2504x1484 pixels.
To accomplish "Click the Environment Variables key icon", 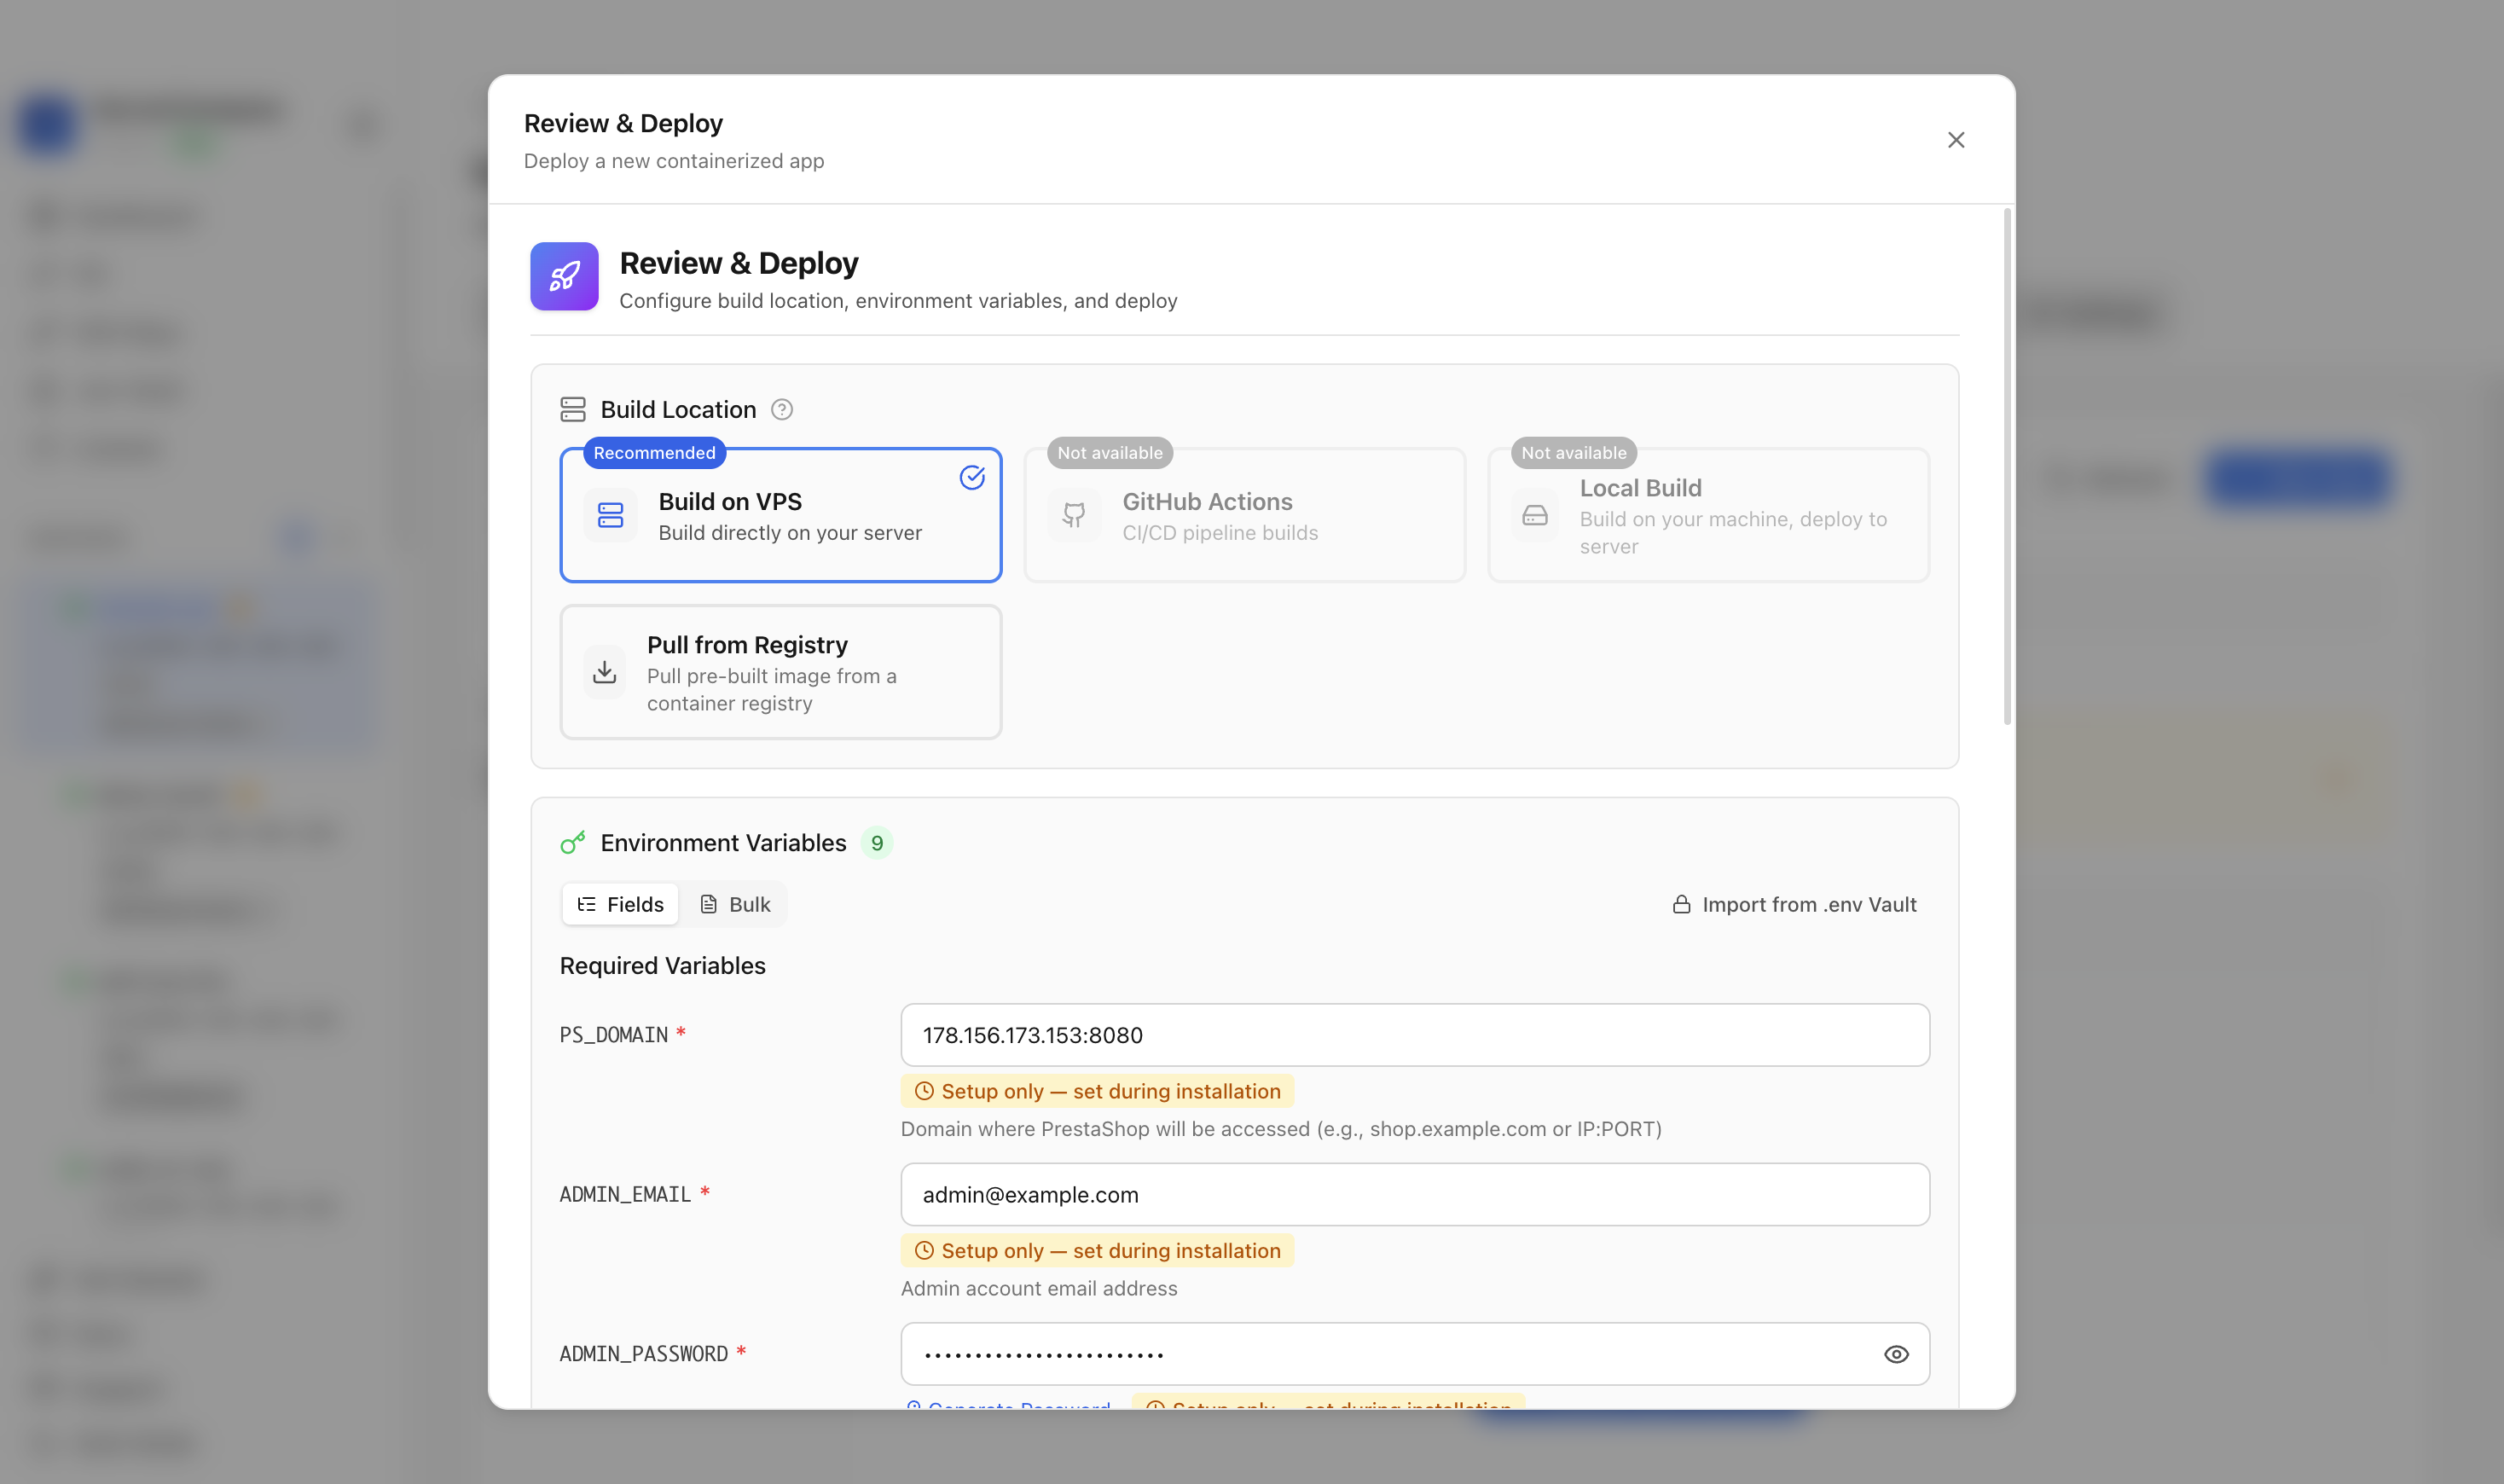I will pyautogui.click(x=573, y=843).
